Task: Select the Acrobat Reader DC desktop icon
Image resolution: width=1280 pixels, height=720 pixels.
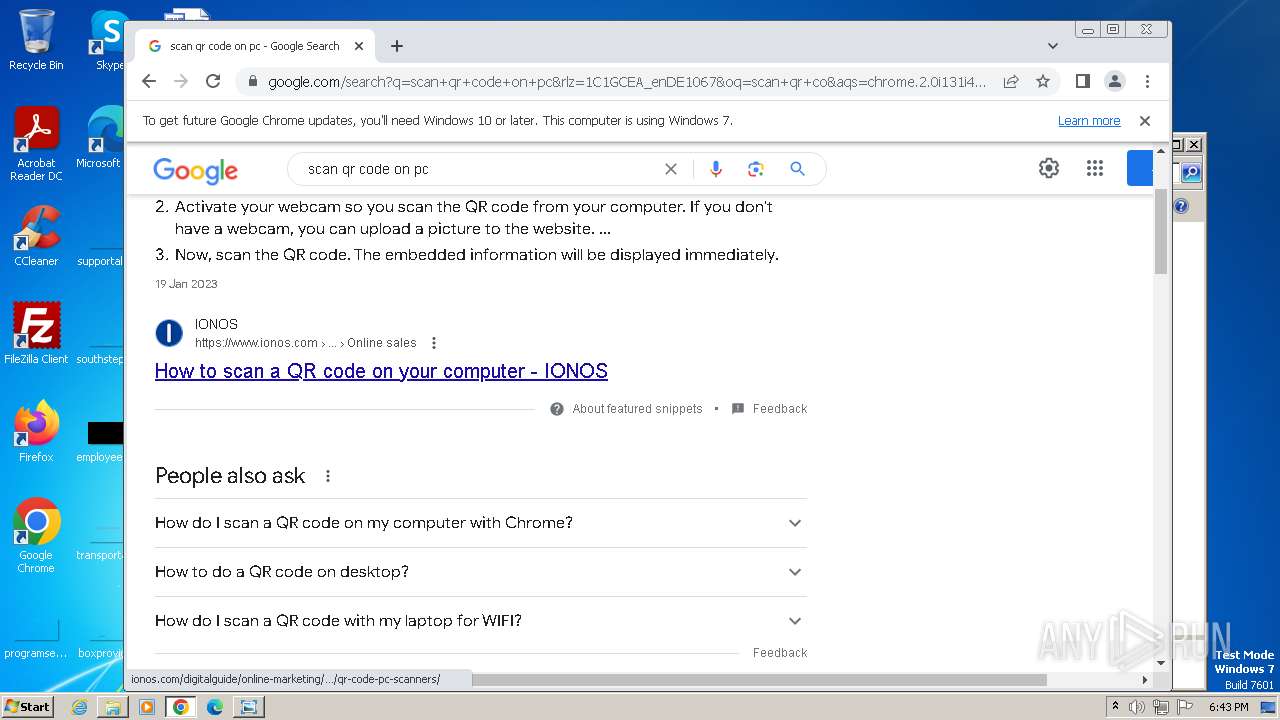Action: click(36, 144)
